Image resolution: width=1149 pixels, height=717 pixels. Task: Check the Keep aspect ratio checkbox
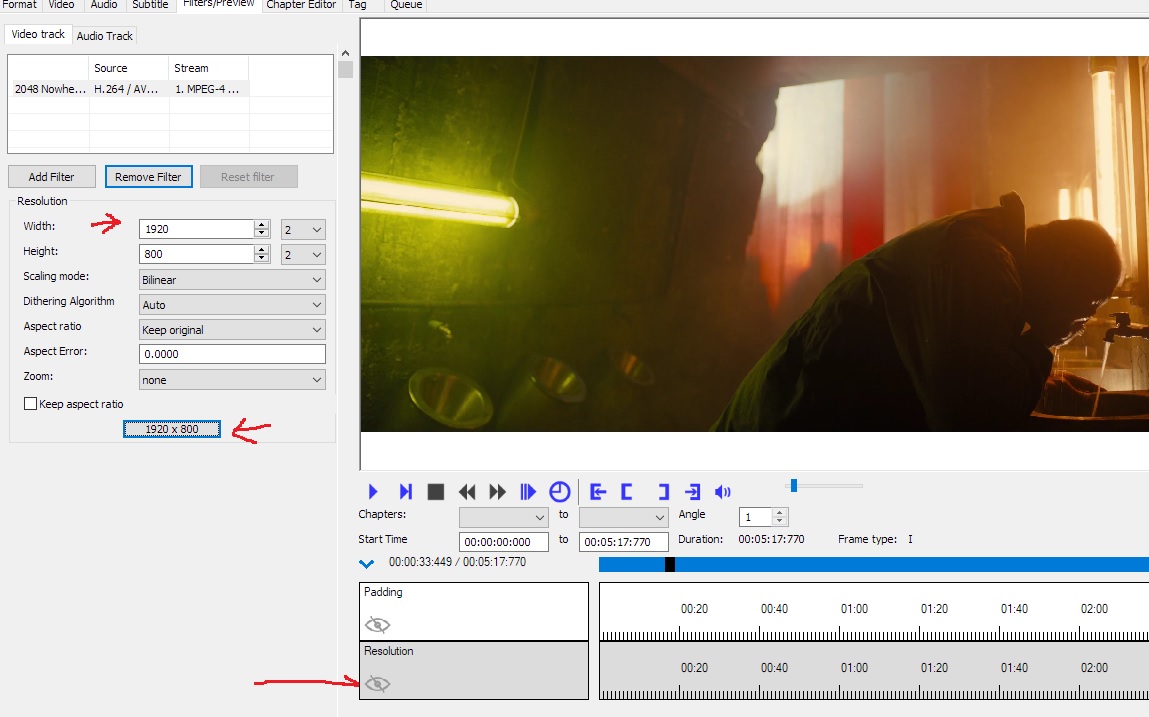pyautogui.click(x=31, y=403)
